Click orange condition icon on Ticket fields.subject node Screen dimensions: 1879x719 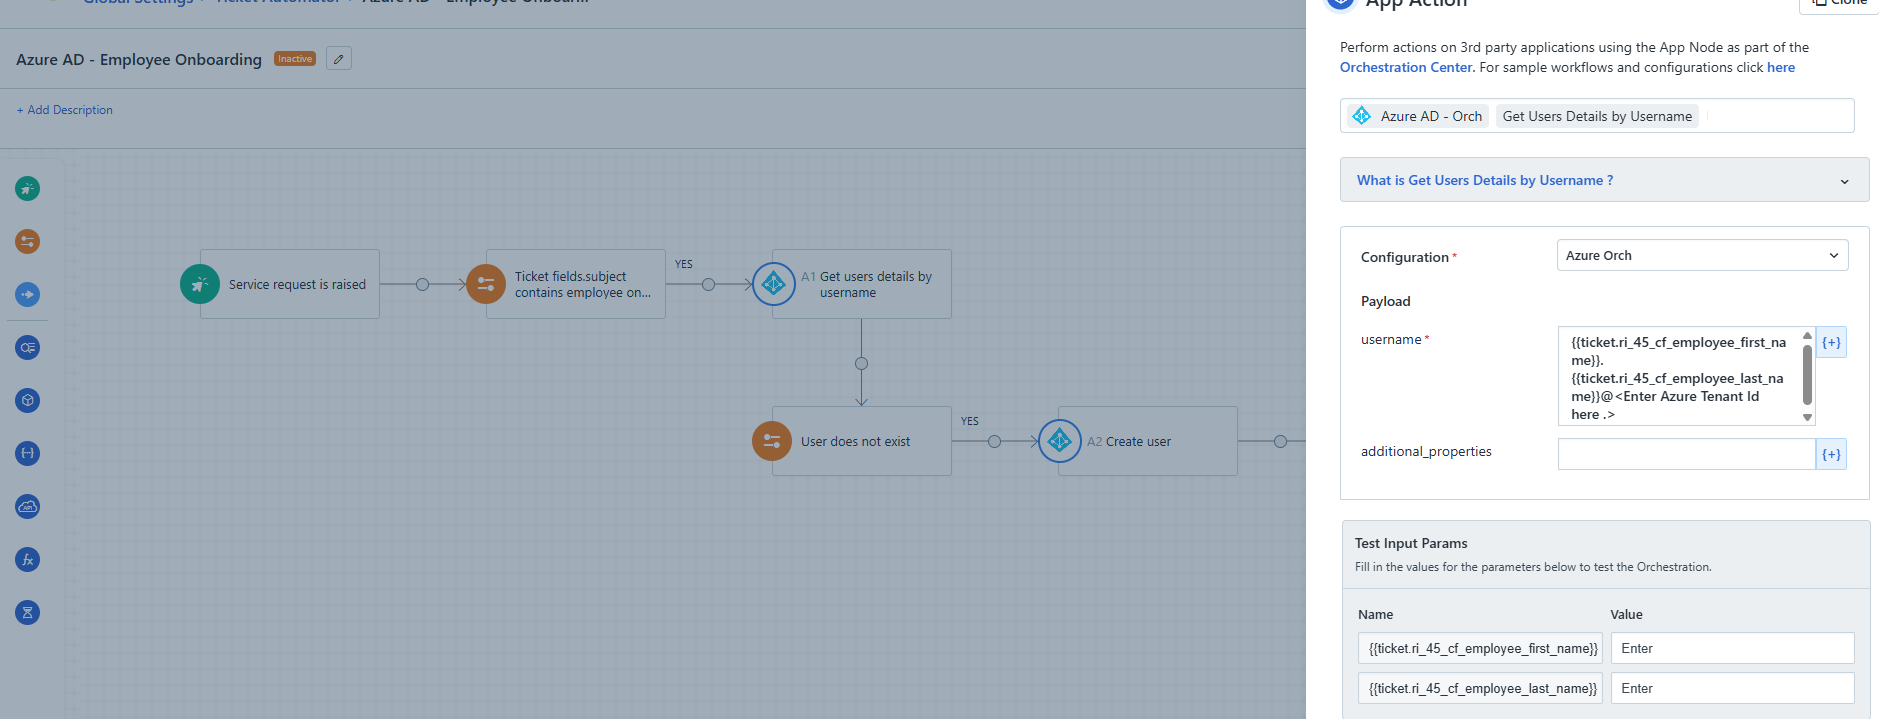coord(486,284)
